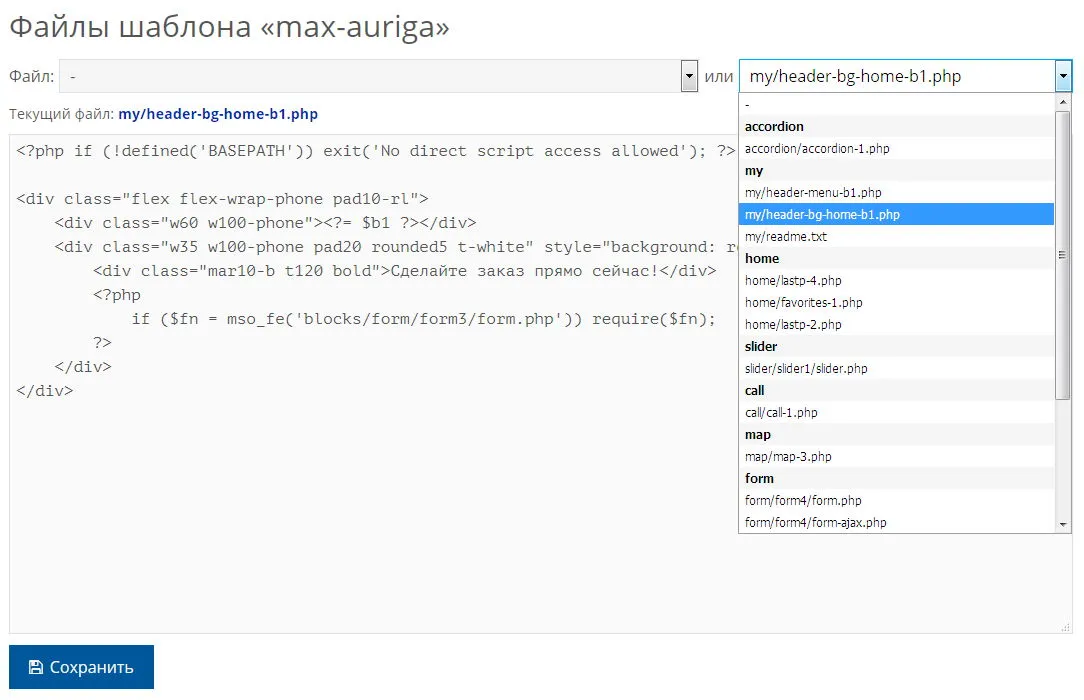Click the floppy disk icon on Сохранить

36,667
